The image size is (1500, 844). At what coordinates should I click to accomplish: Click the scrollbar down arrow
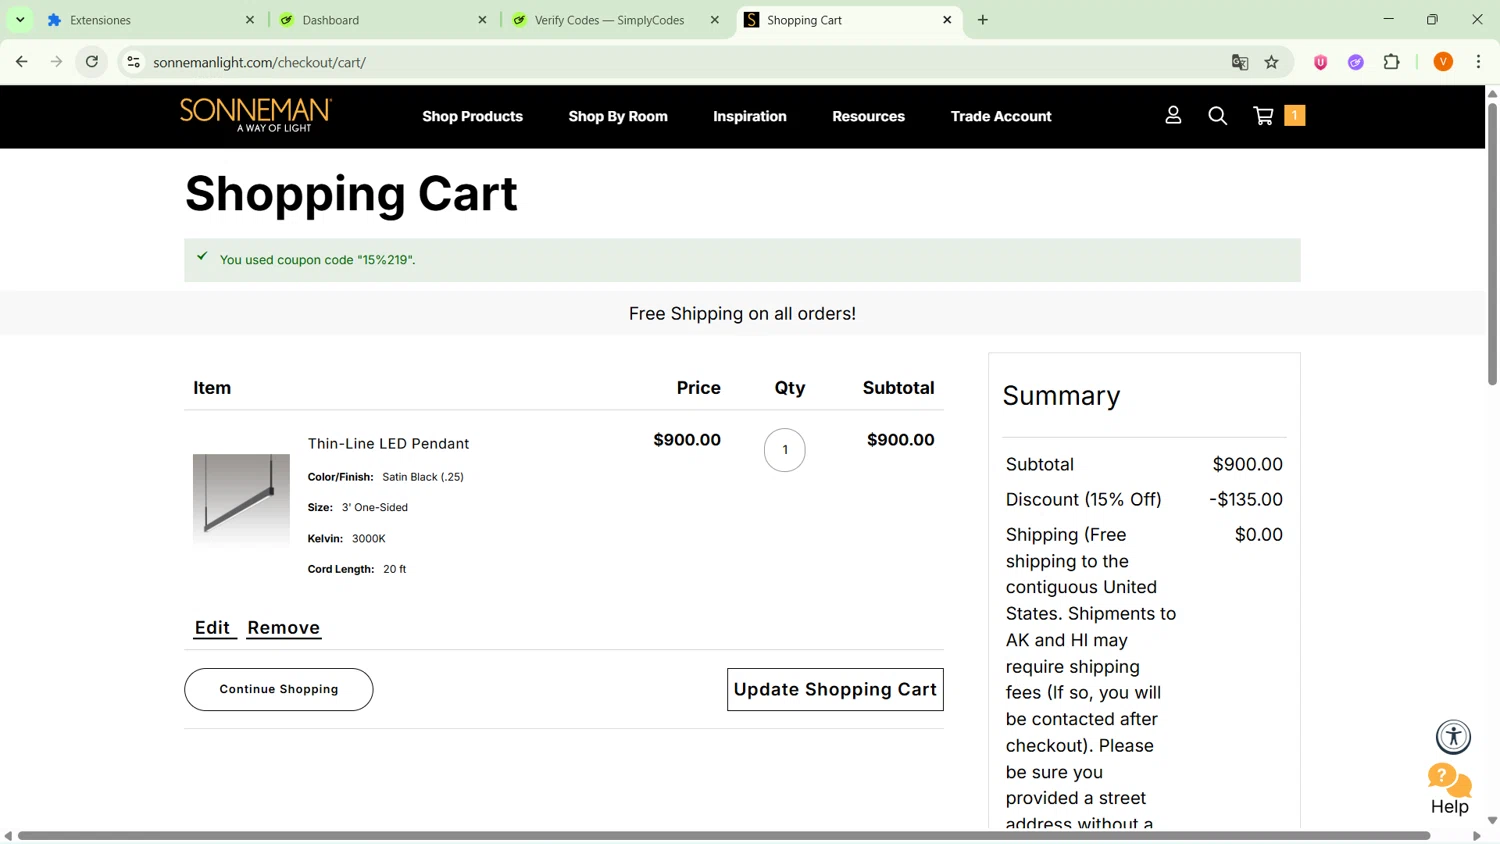pyautogui.click(x=1492, y=820)
